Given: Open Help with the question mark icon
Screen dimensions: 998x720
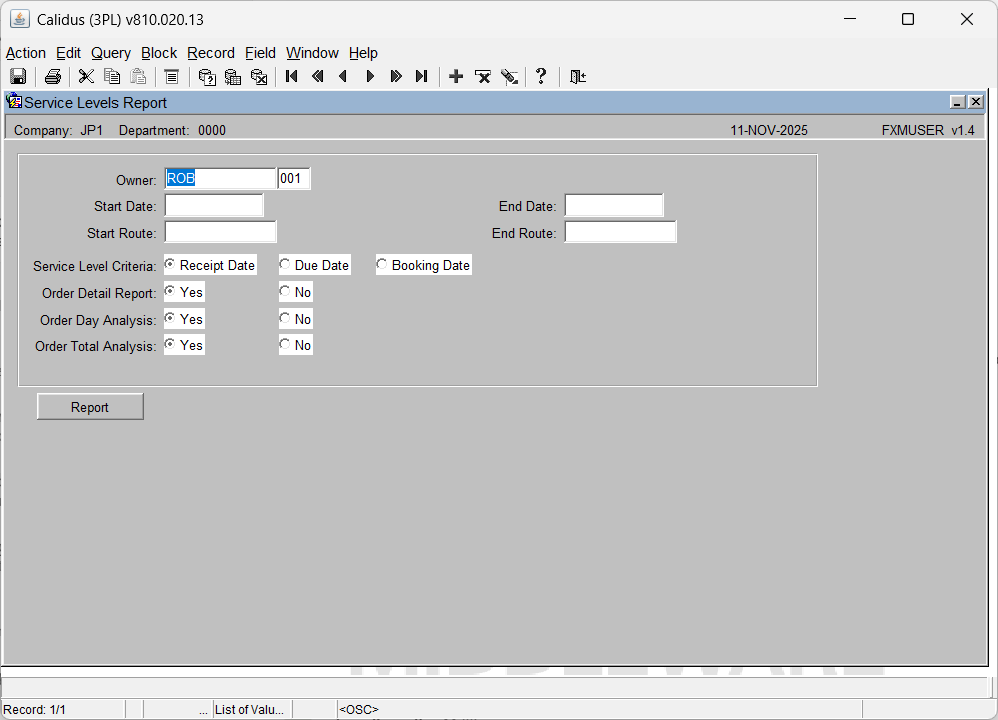Looking at the screenshot, I should click(541, 77).
